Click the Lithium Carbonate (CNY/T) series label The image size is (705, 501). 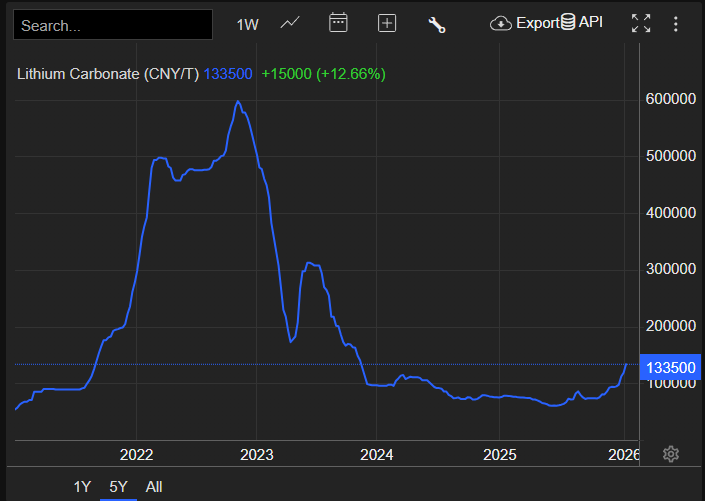(108, 74)
